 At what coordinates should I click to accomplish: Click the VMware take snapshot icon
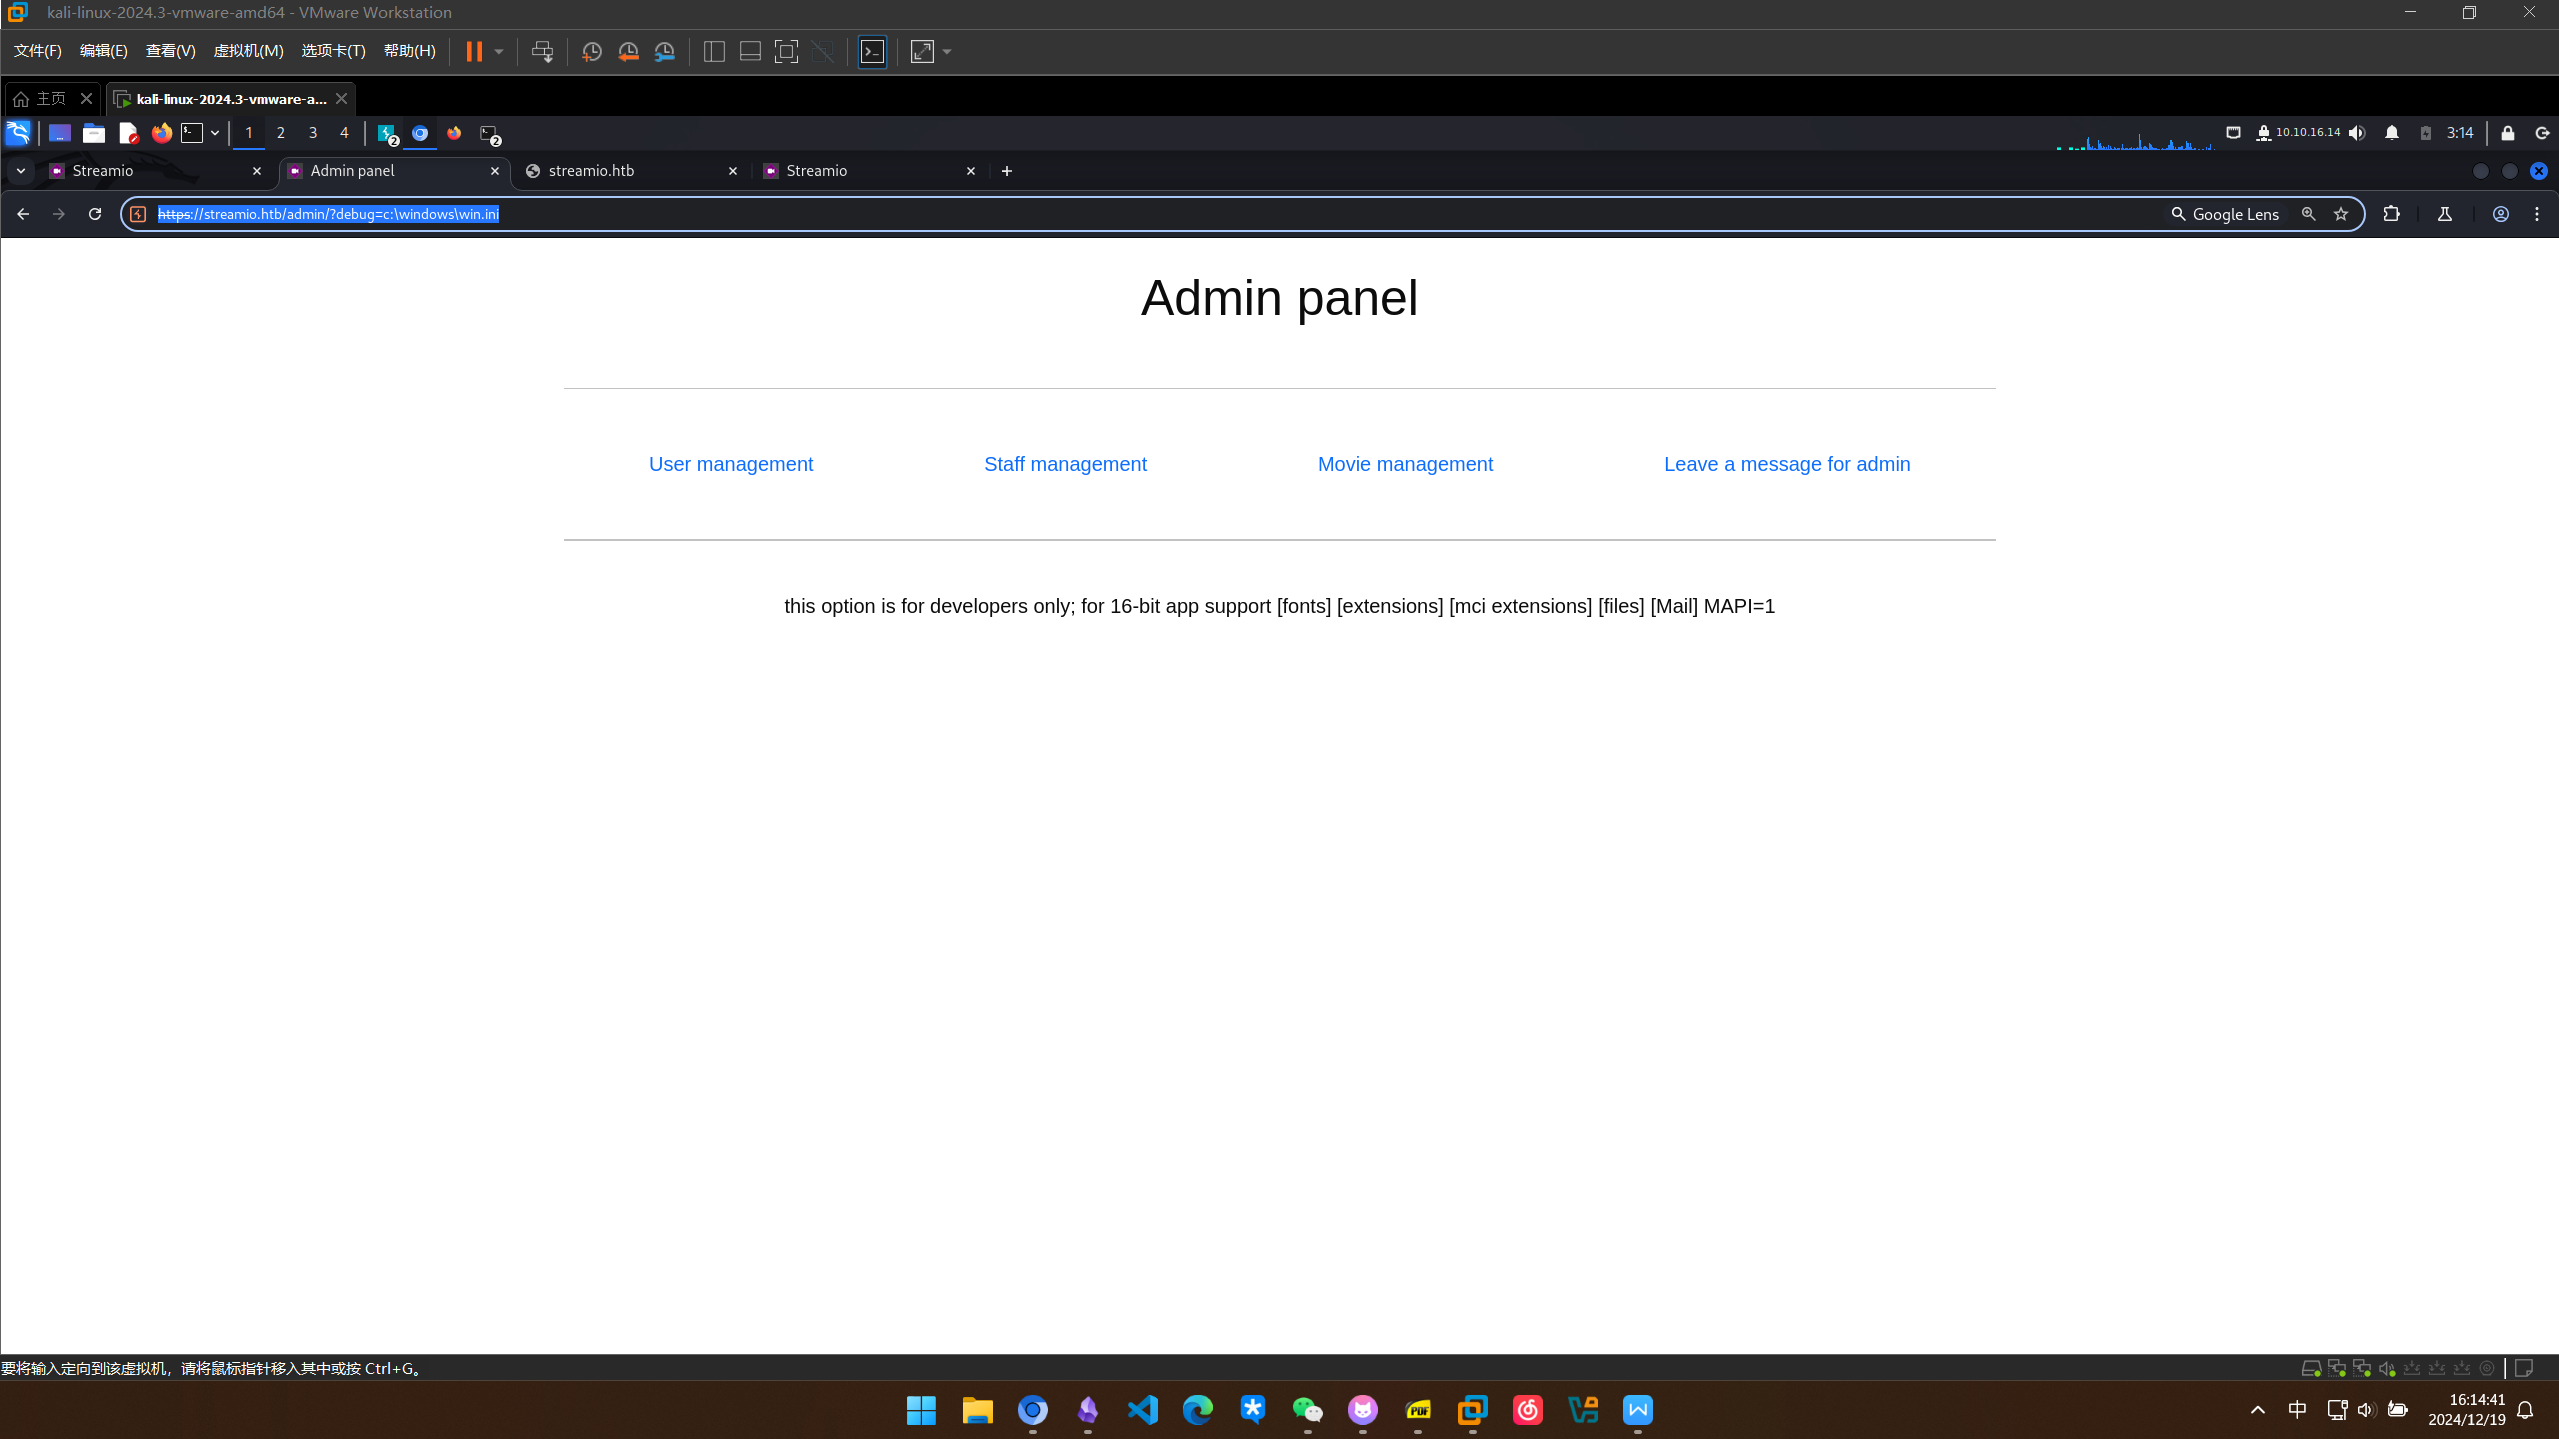591,52
